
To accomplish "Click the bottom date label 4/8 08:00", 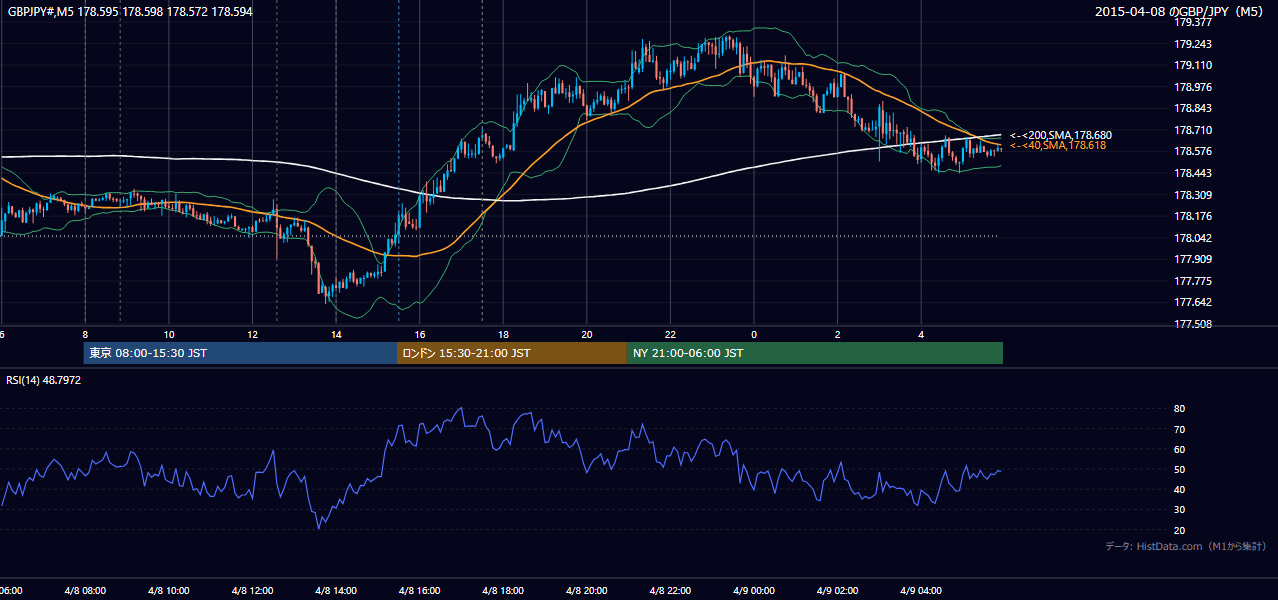I will coord(84,591).
